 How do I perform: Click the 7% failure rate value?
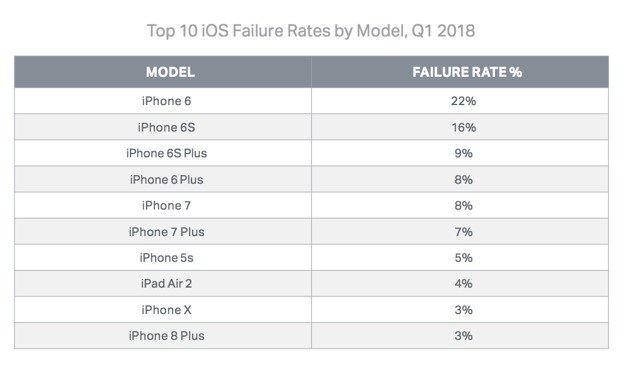coord(464,232)
